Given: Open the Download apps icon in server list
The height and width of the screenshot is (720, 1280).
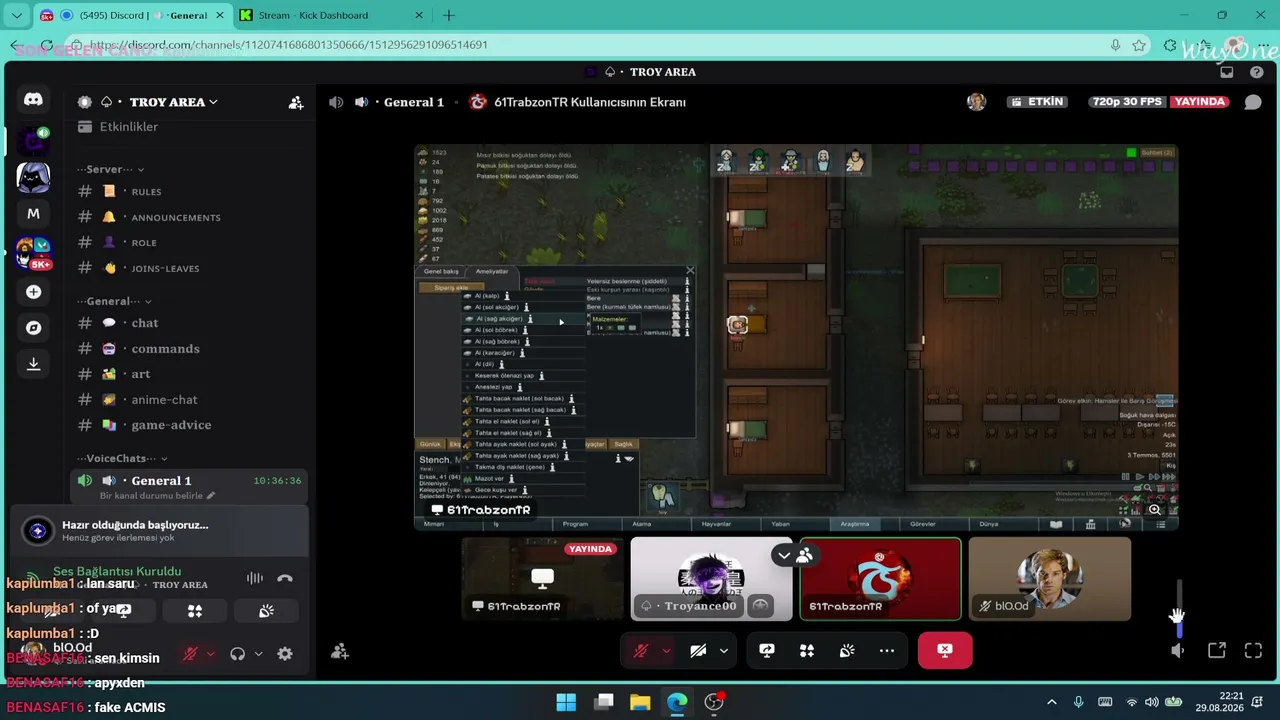Looking at the screenshot, I should [x=33, y=364].
